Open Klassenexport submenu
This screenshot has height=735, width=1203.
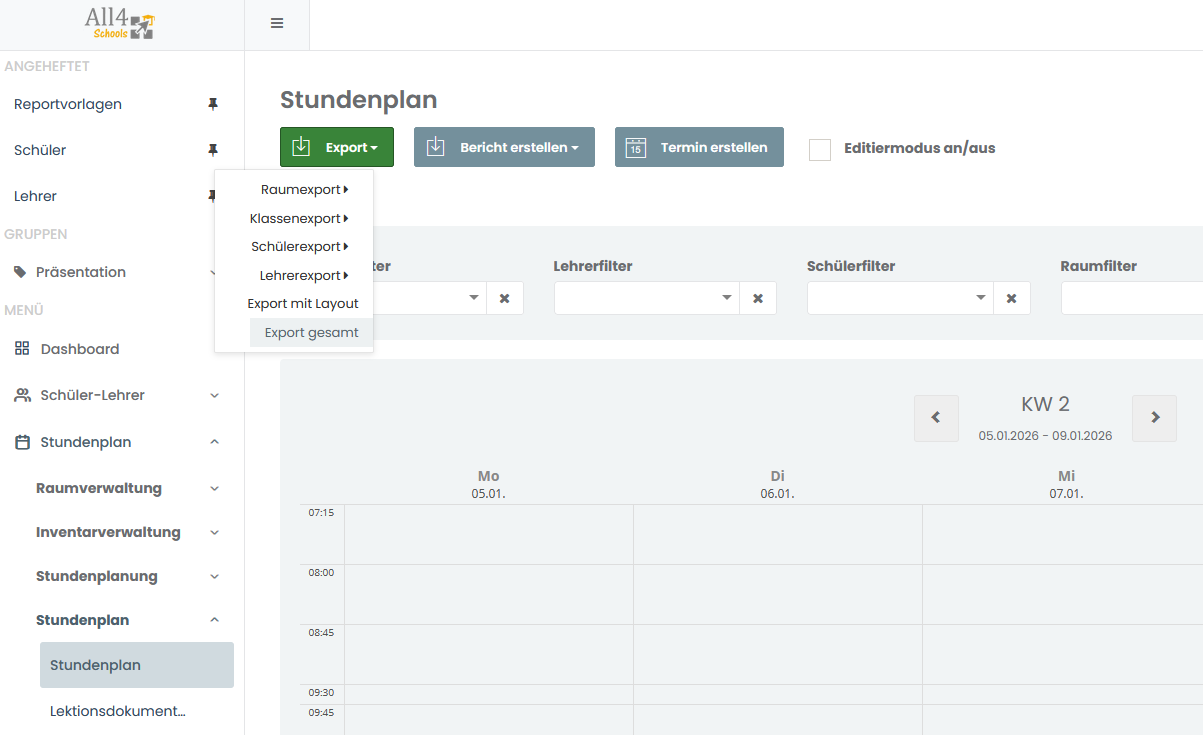point(299,218)
